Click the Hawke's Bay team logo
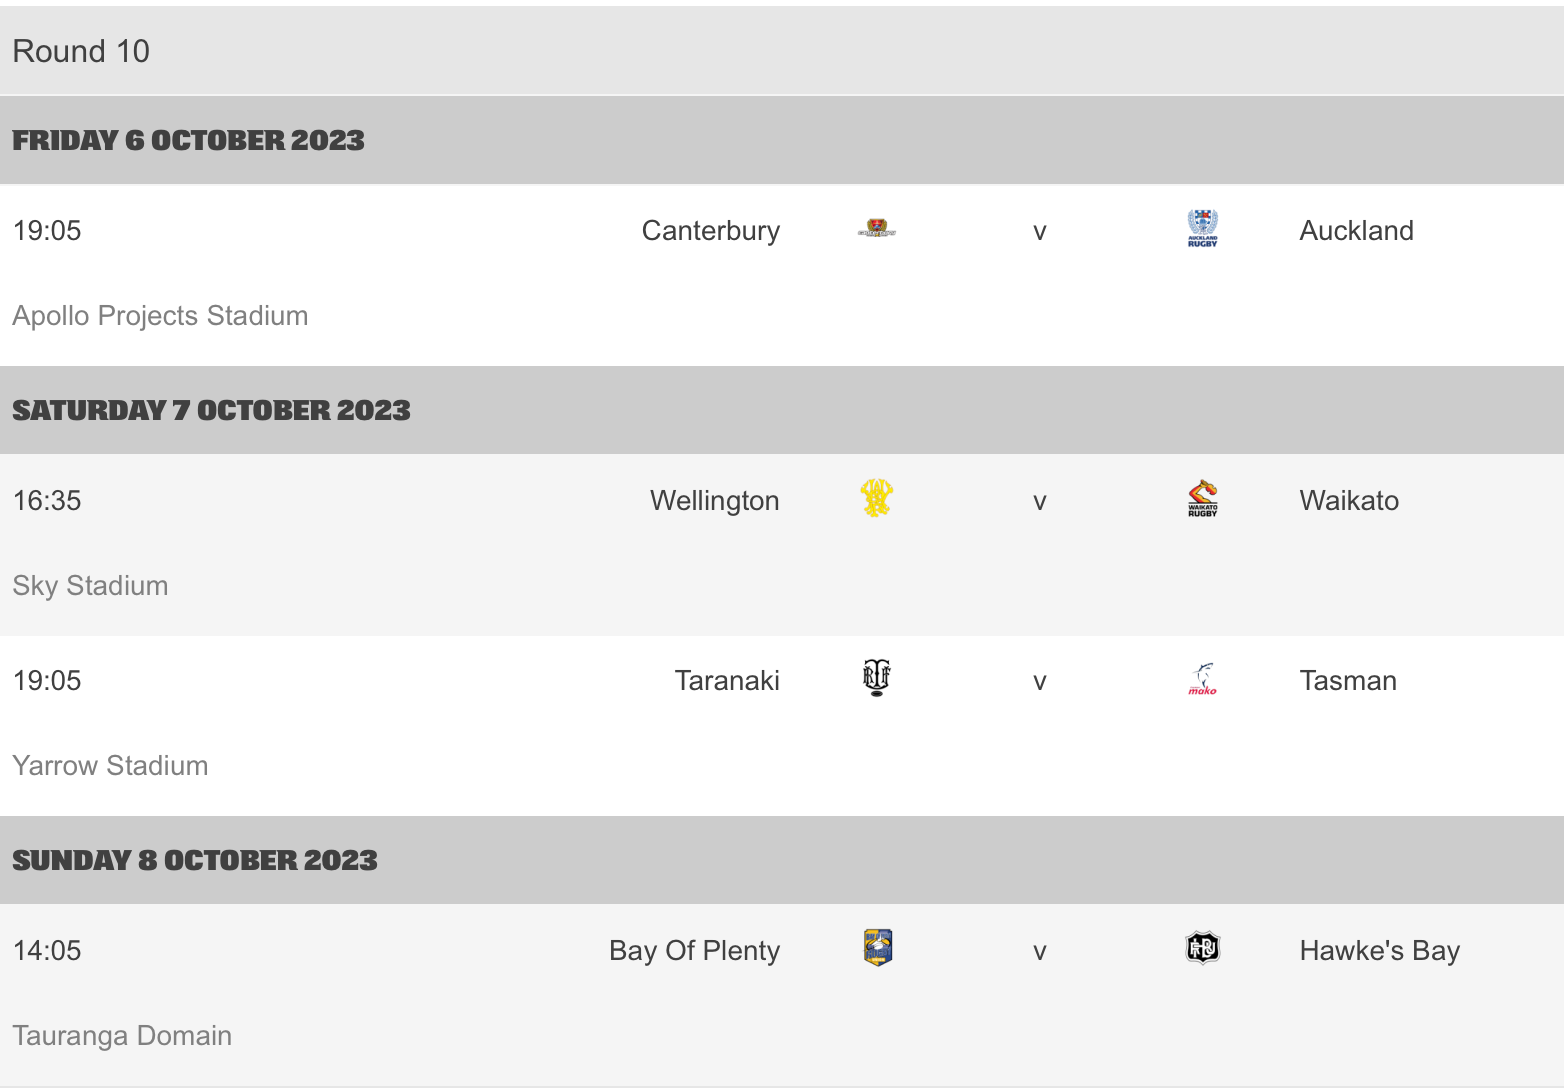 (x=1202, y=948)
